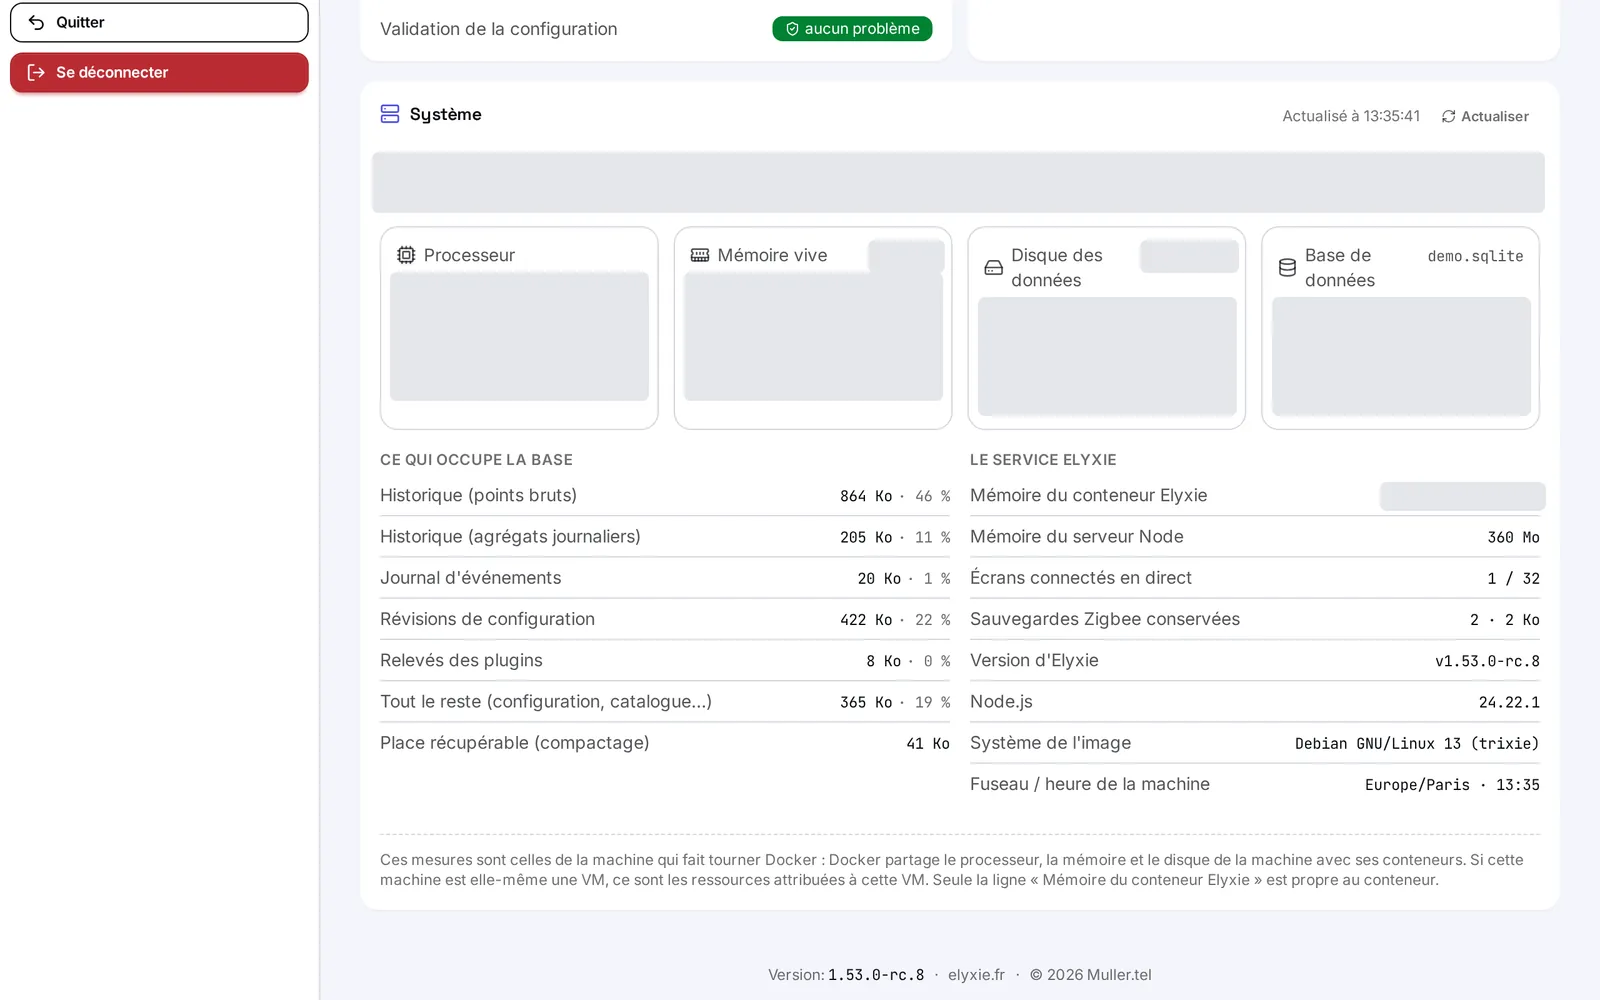Click the Processeur chip icon

[406, 255]
